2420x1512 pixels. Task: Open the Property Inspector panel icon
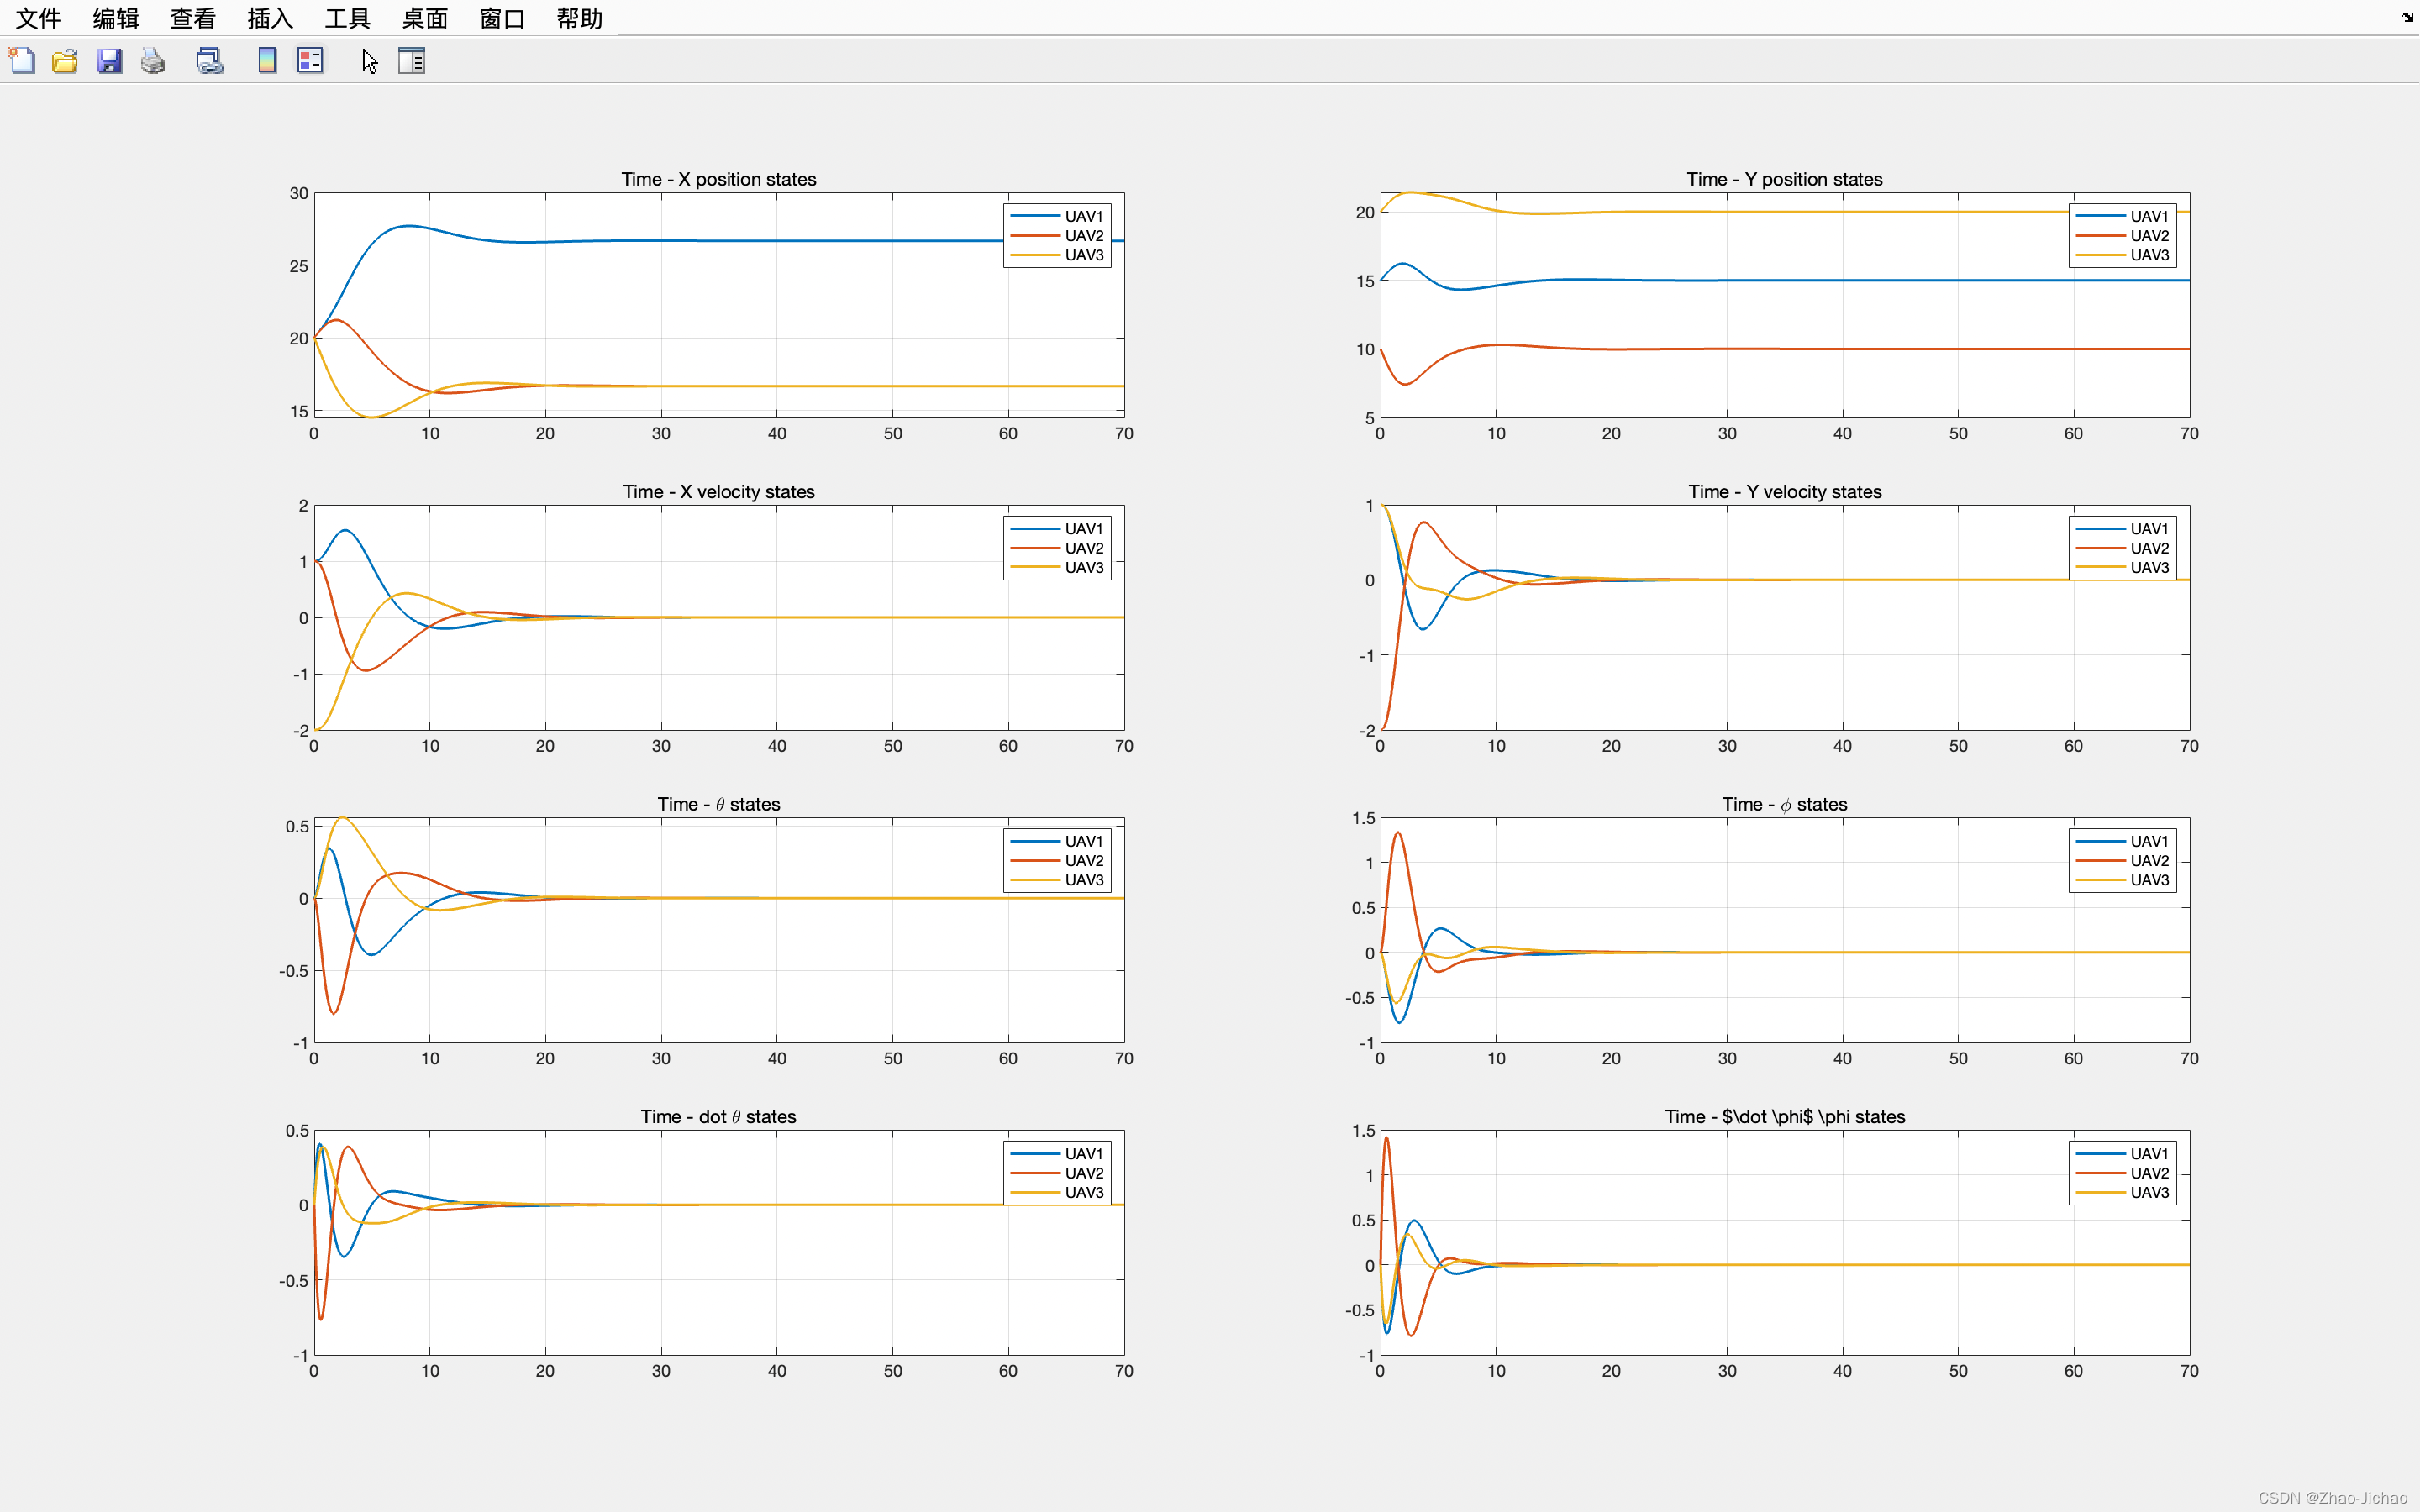[x=412, y=61]
